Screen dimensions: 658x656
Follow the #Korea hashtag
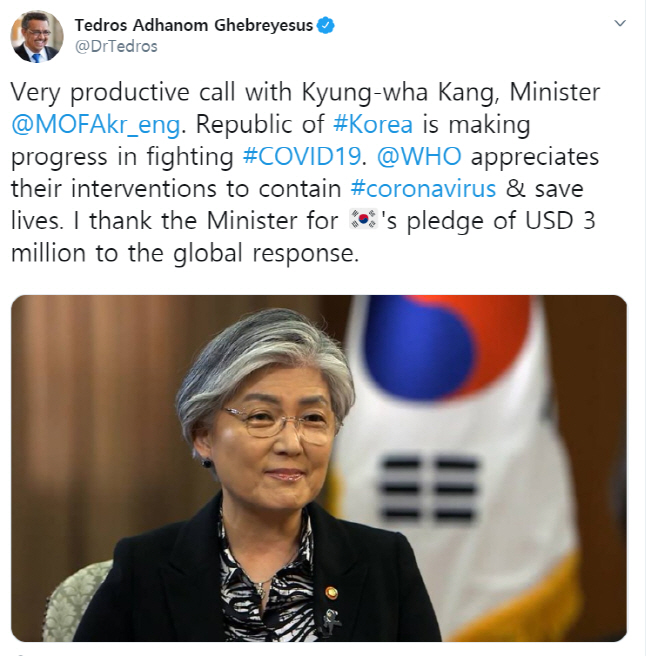click(x=373, y=124)
